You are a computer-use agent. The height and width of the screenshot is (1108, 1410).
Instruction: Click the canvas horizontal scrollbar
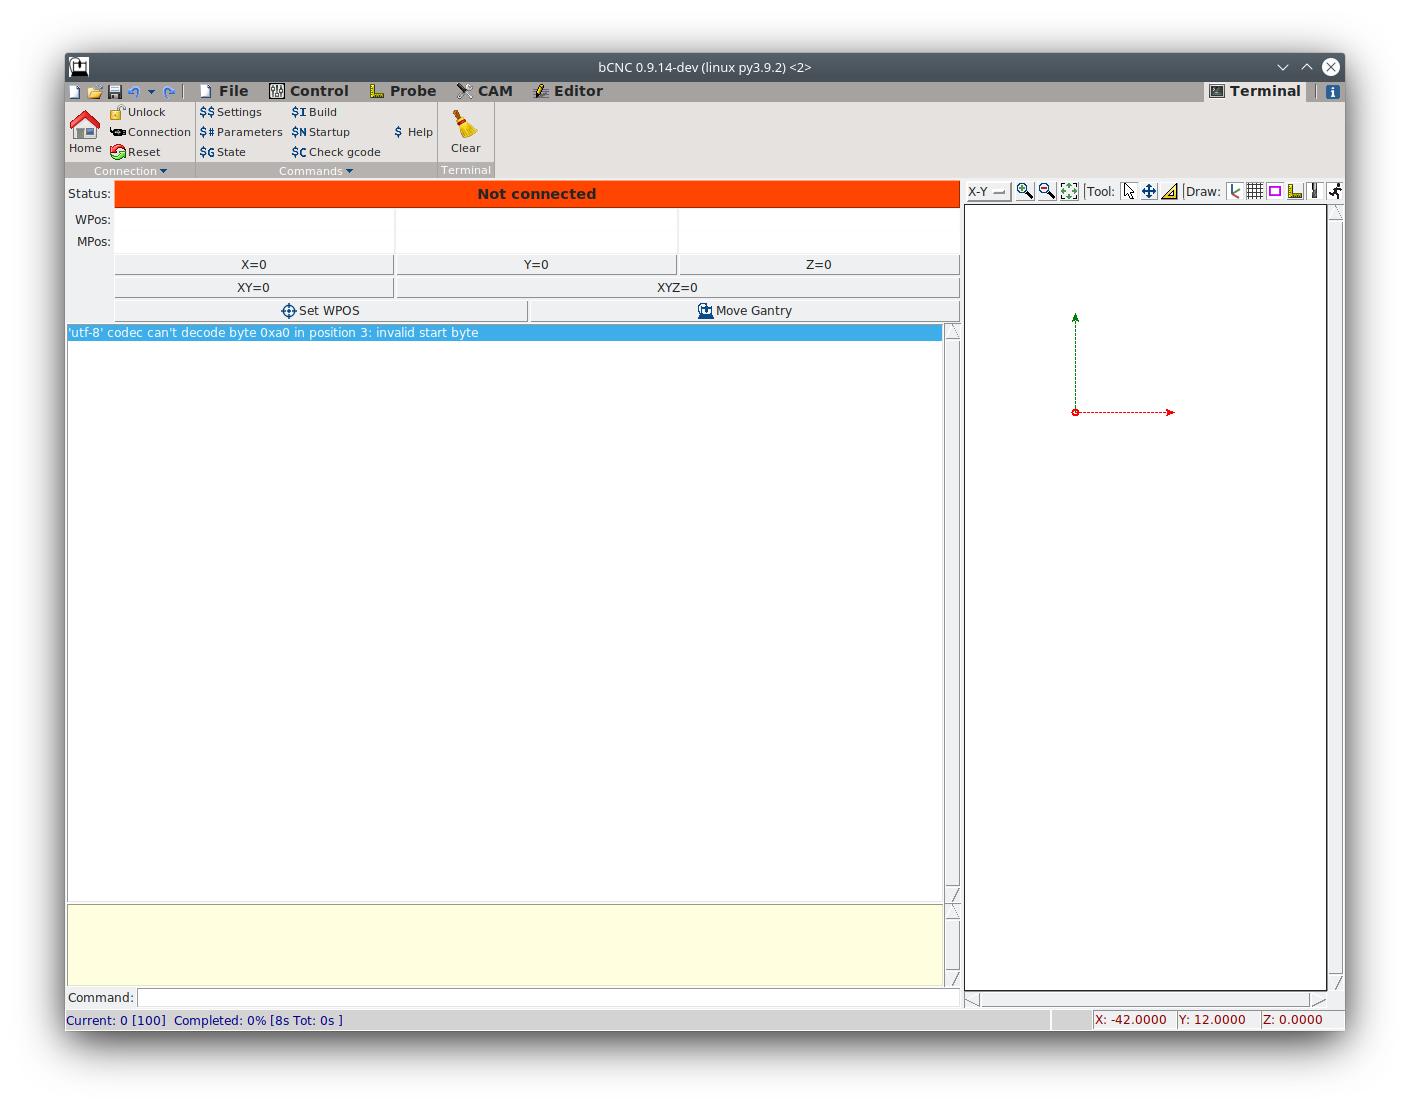1145,1000
